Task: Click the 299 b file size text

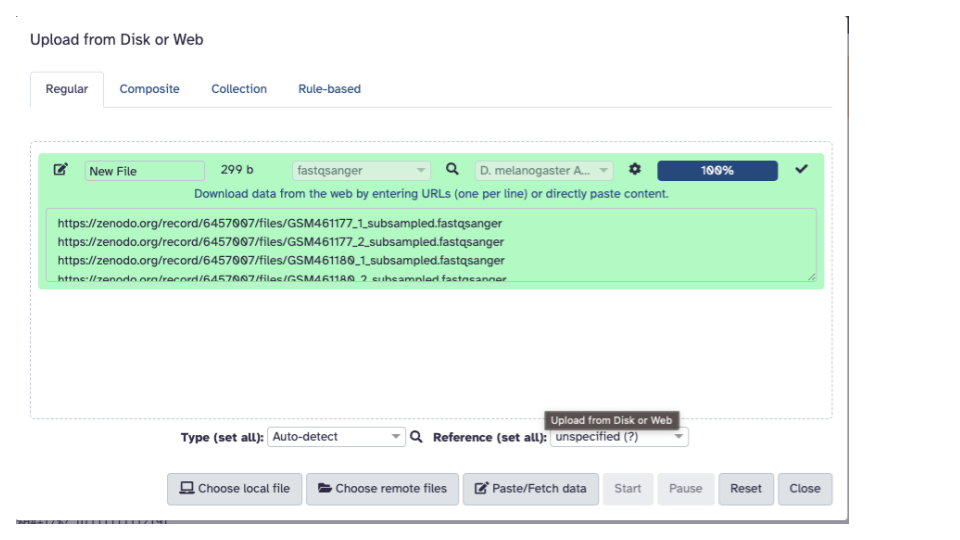Action: (237, 170)
